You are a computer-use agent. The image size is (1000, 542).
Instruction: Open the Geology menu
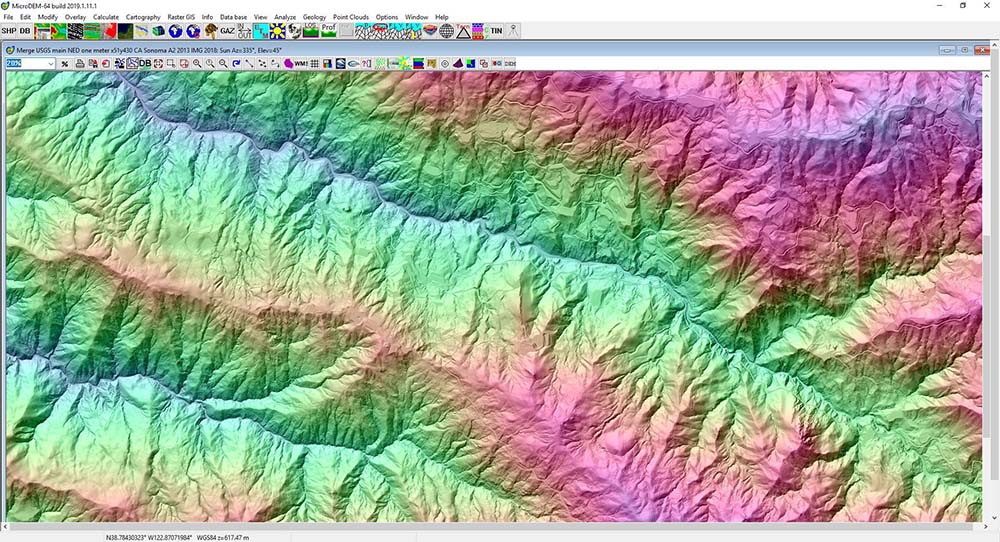[314, 17]
